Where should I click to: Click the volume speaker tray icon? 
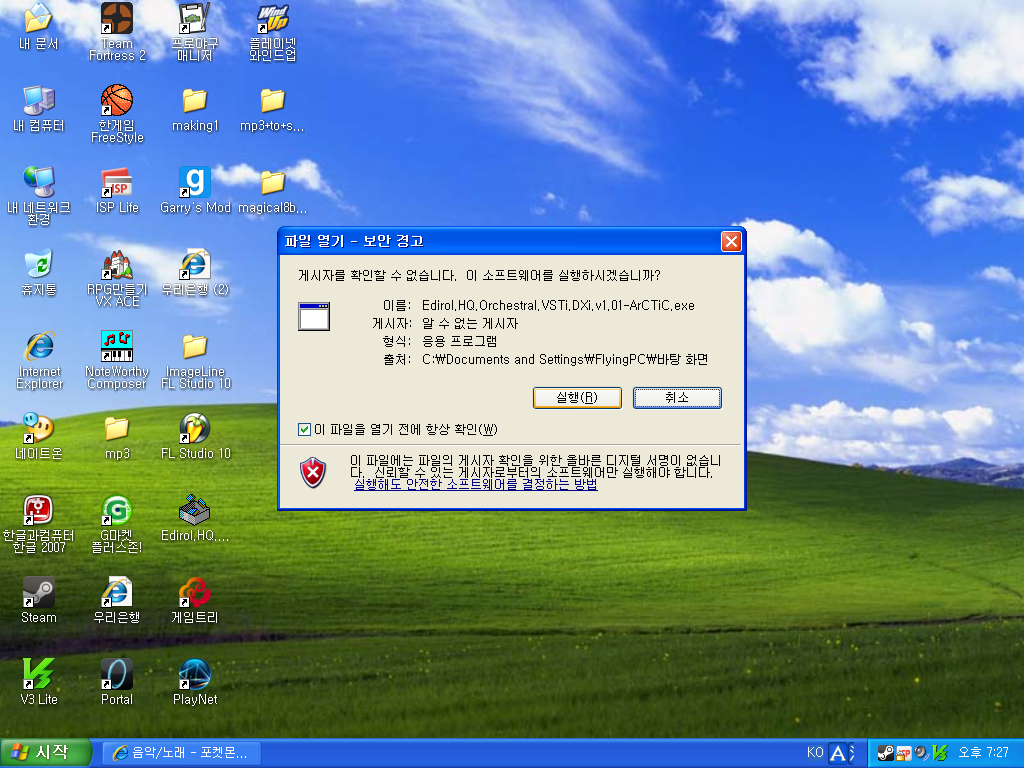(921, 753)
